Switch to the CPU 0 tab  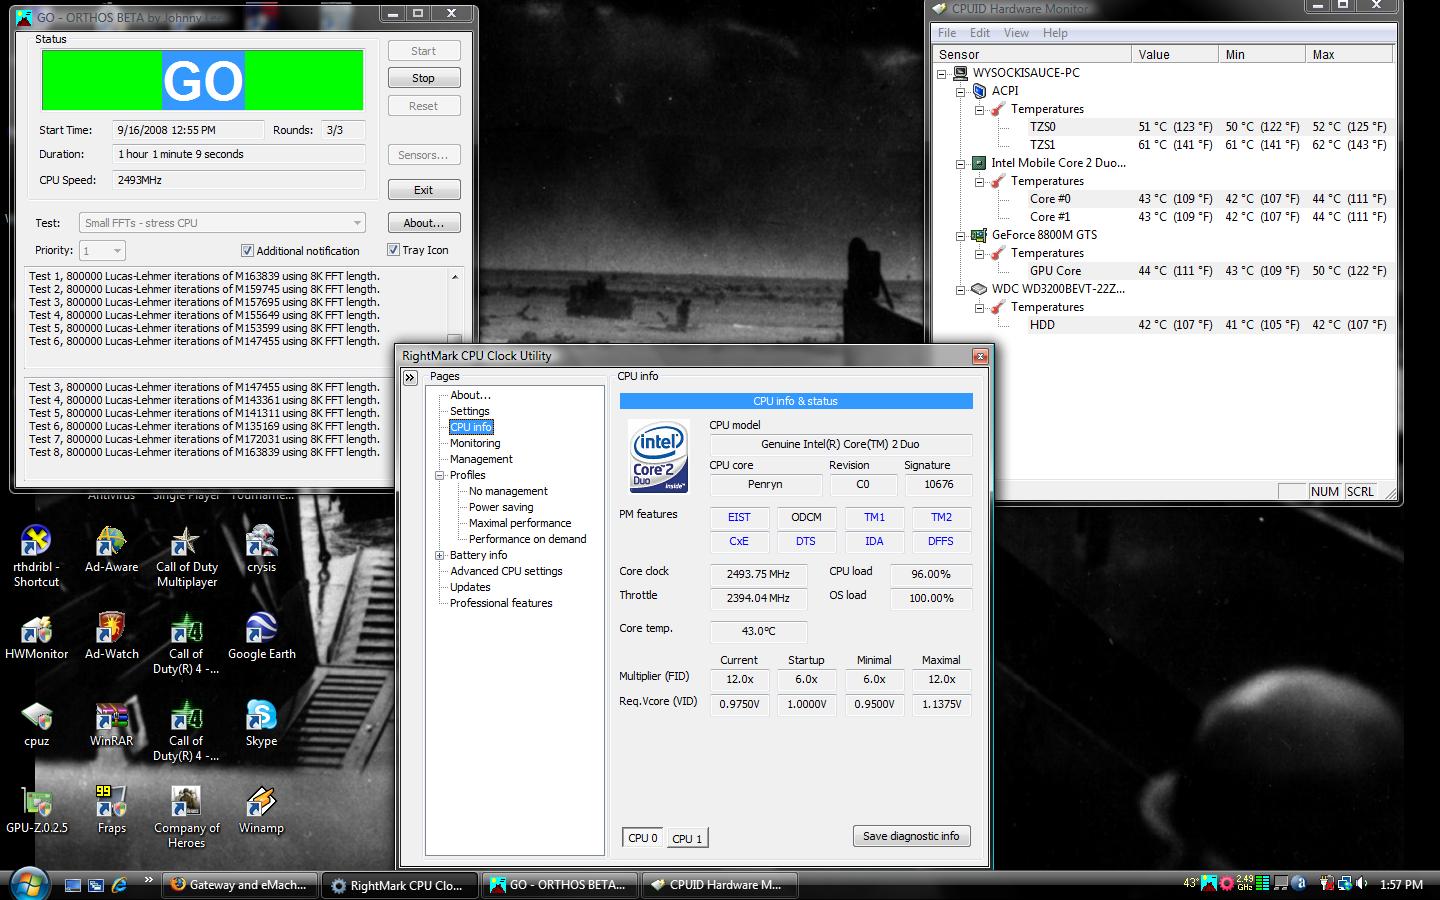point(643,838)
